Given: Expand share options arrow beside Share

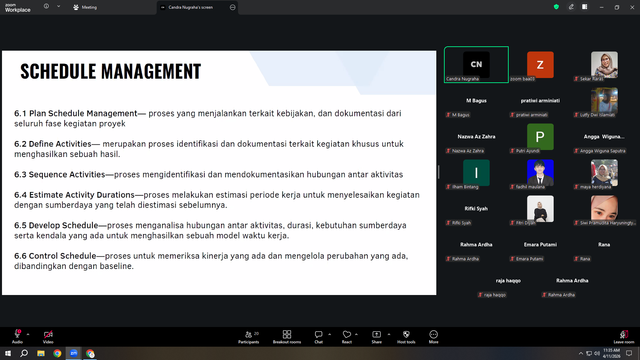Looking at the screenshot, I should tap(389, 334).
